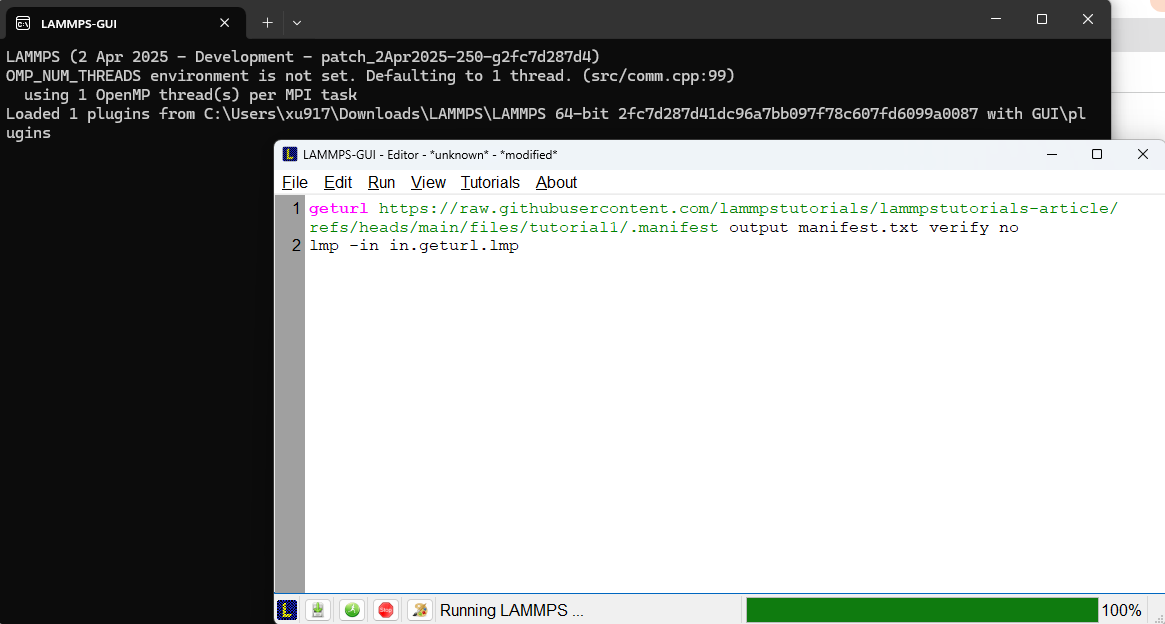Click the Stop run button in status bar
Screen dimensions: 1165x624
pos(386,610)
